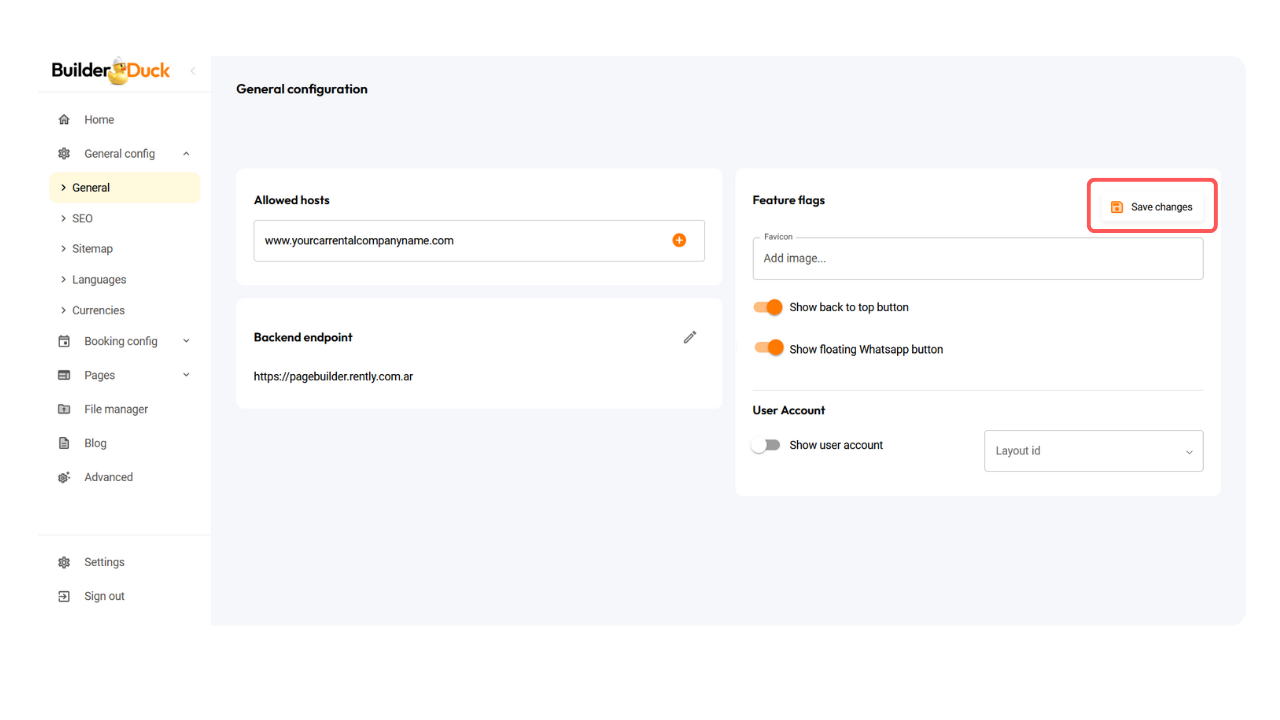Open the Layout id dropdown

(1093, 451)
